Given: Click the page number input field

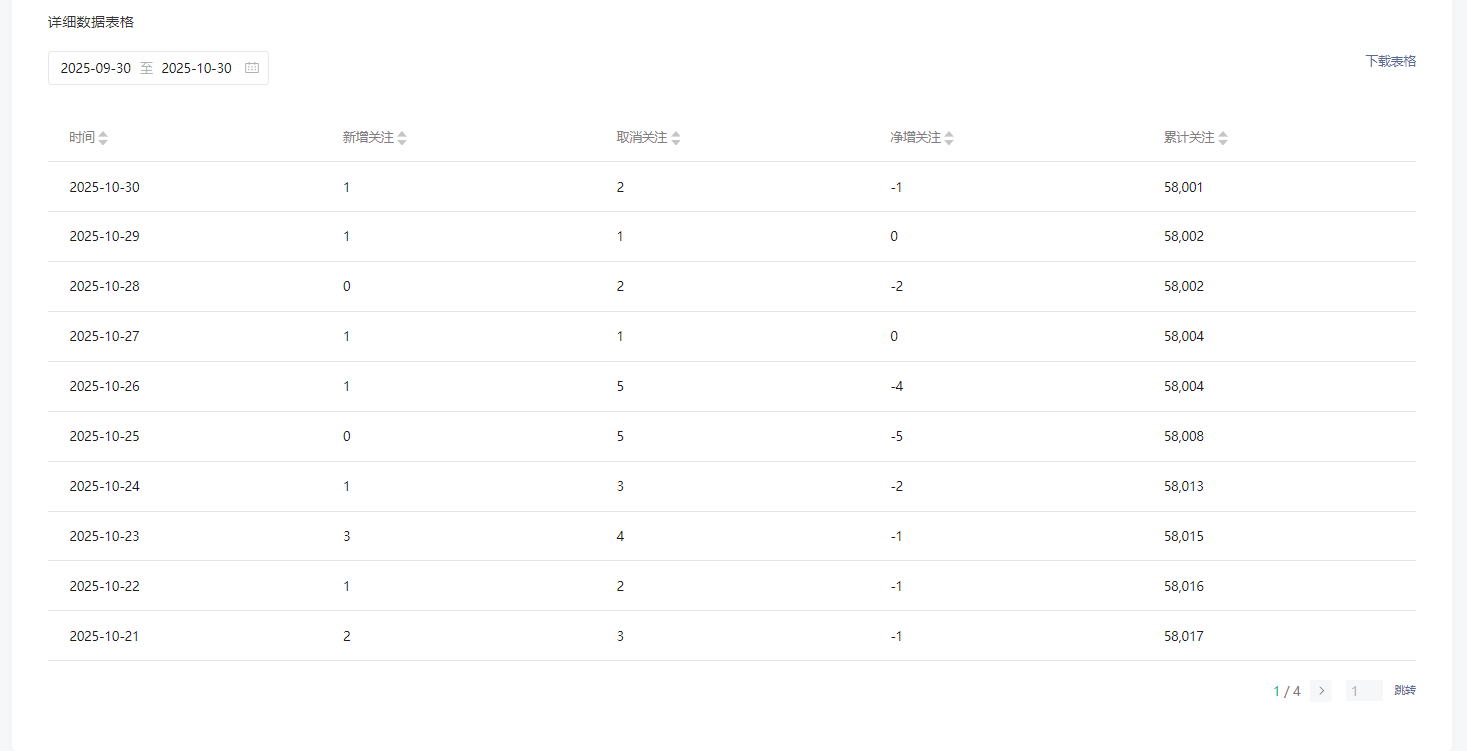Looking at the screenshot, I should tap(1363, 691).
